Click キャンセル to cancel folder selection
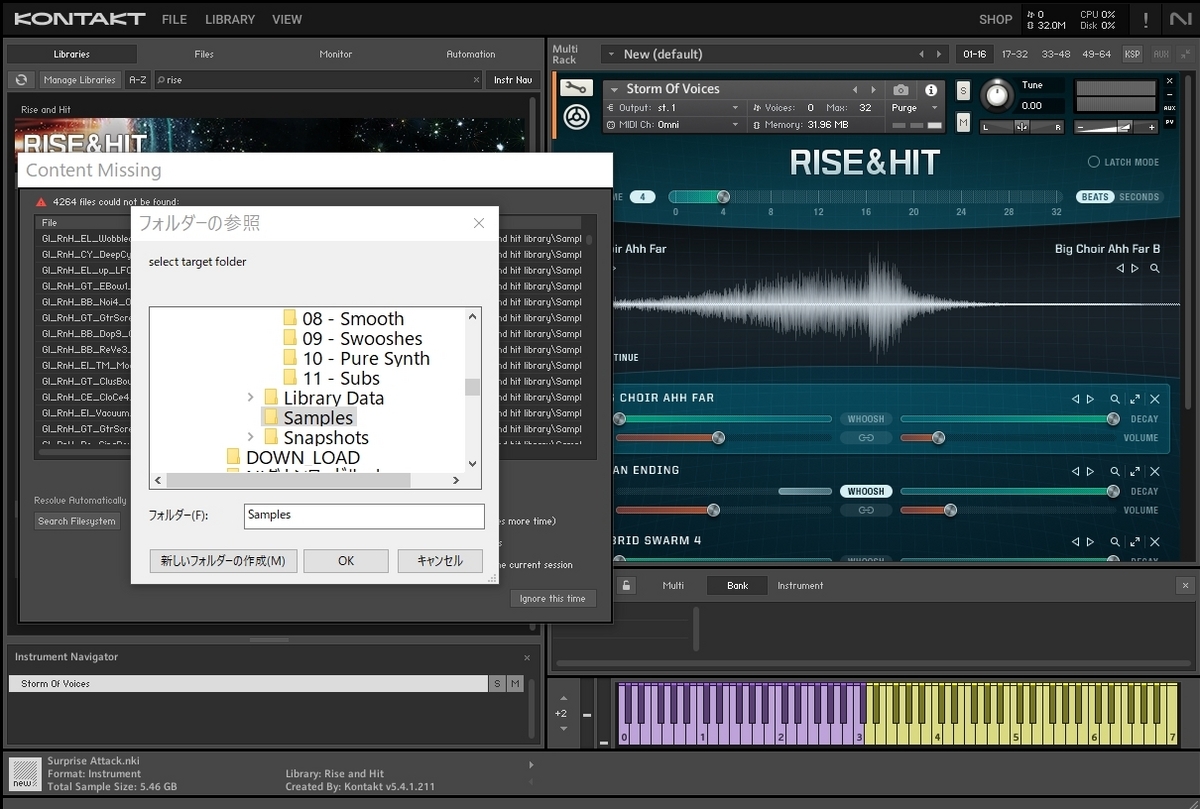Screen dimensions: 1200x809 (x=440, y=561)
